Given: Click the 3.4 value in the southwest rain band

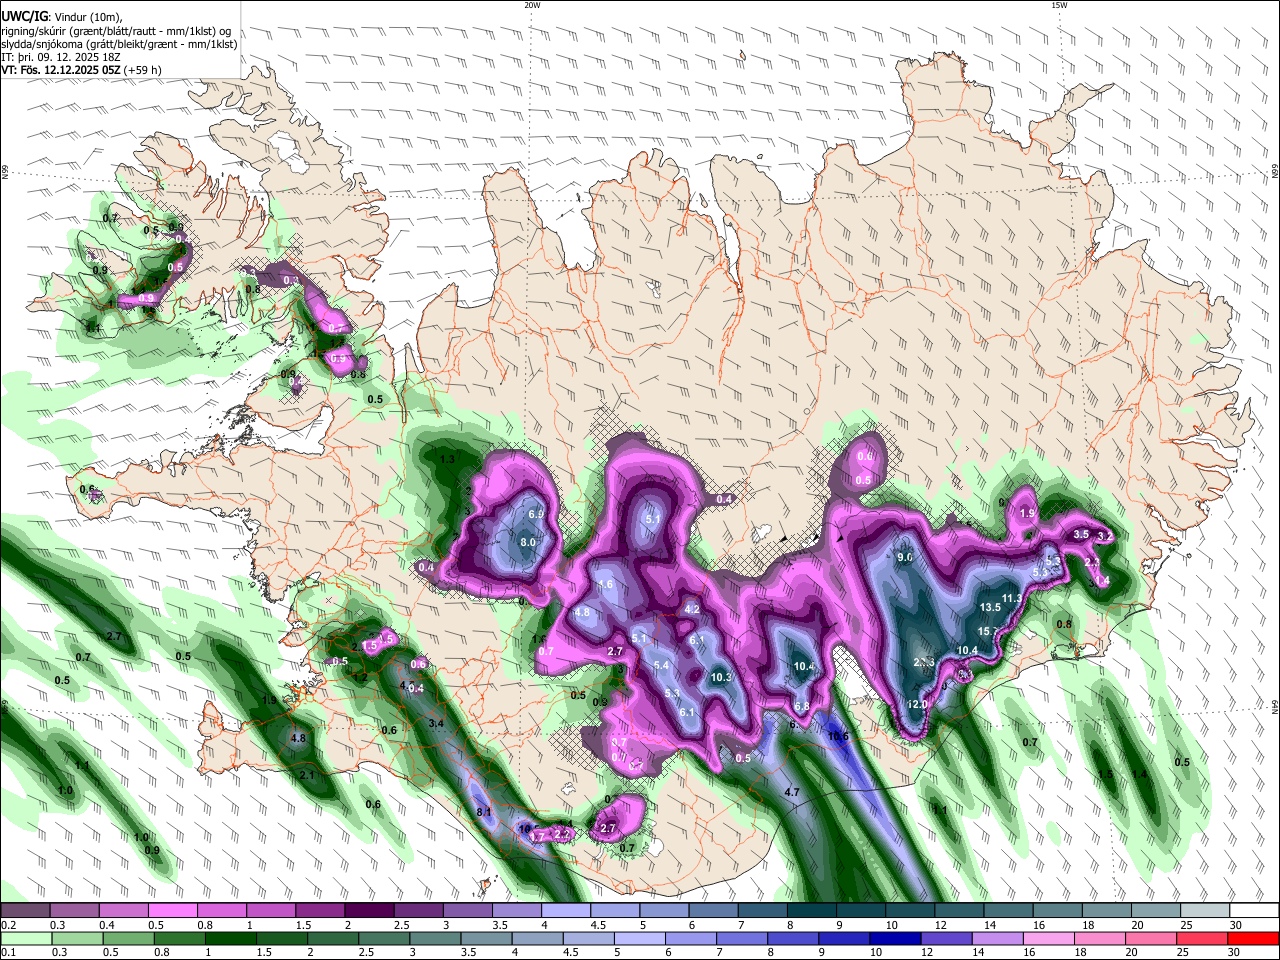Looking at the screenshot, I should (435, 723).
